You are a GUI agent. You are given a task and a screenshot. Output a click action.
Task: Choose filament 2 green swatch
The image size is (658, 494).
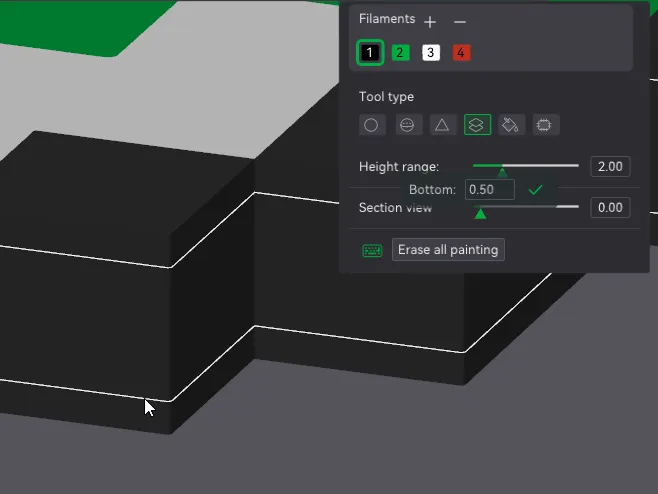(x=400, y=53)
